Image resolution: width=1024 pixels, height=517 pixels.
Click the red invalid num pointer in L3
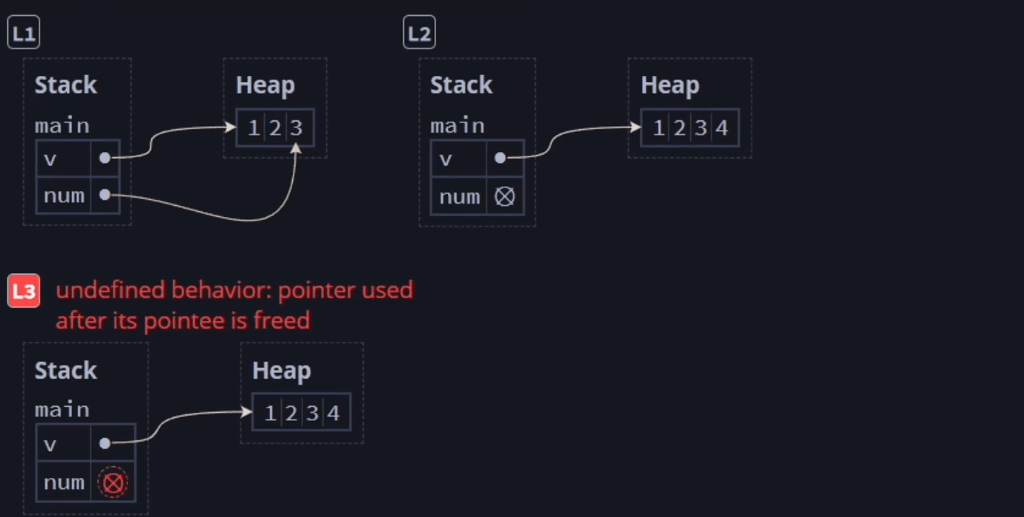click(113, 483)
